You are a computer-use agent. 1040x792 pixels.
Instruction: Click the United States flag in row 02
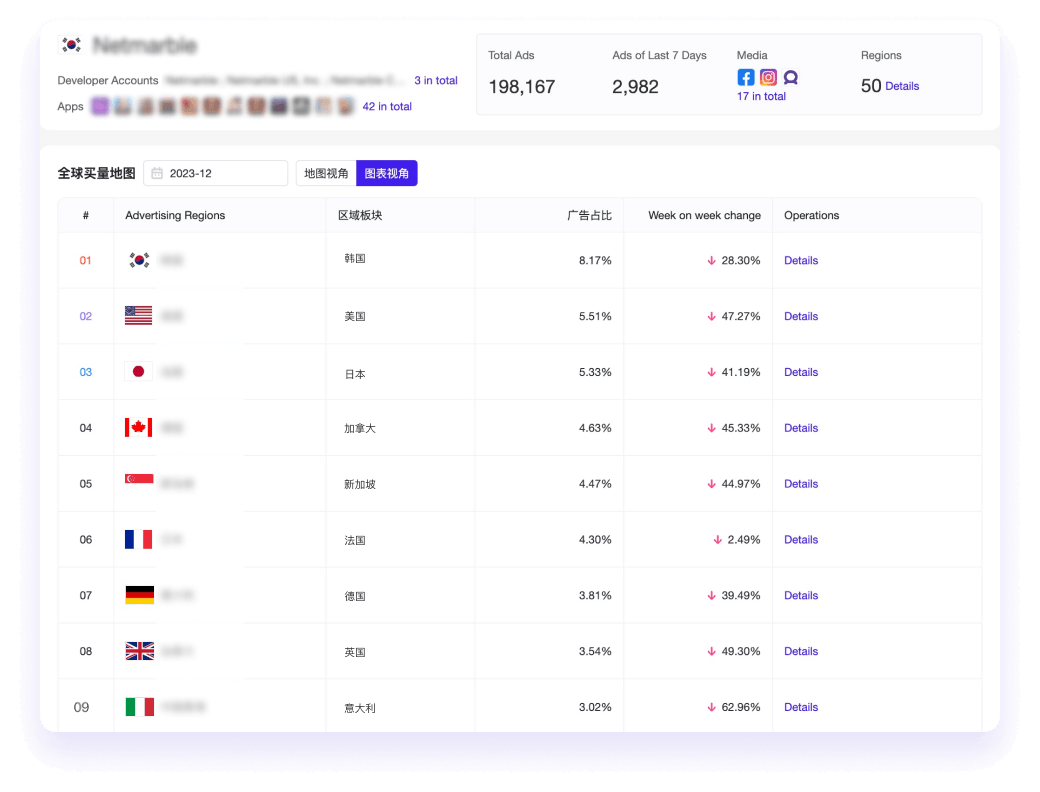pyautogui.click(x=139, y=316)
